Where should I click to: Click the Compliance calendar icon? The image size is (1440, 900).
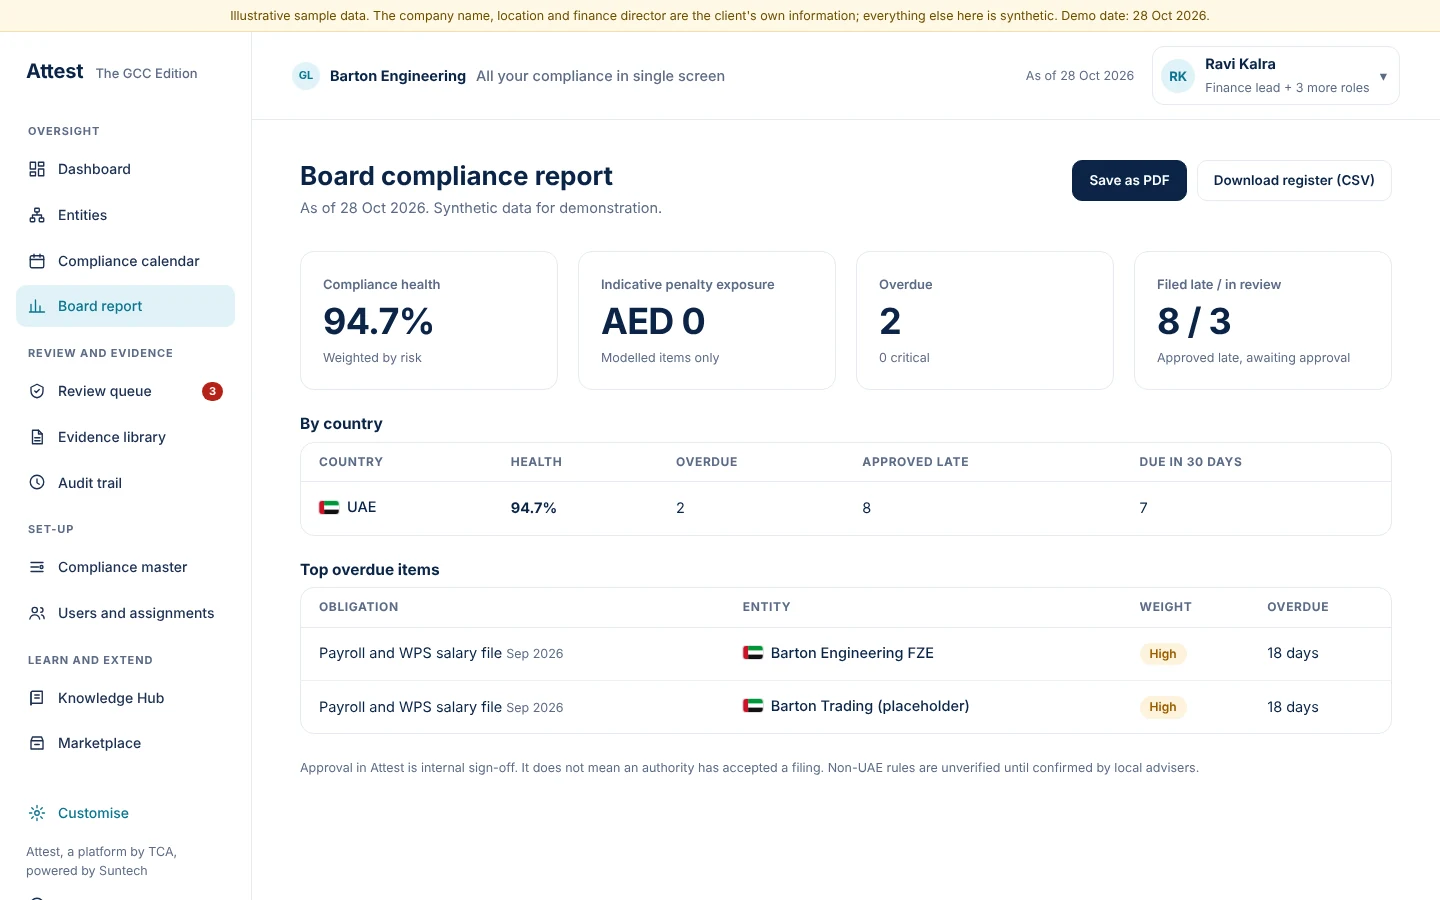coord(37,261)
